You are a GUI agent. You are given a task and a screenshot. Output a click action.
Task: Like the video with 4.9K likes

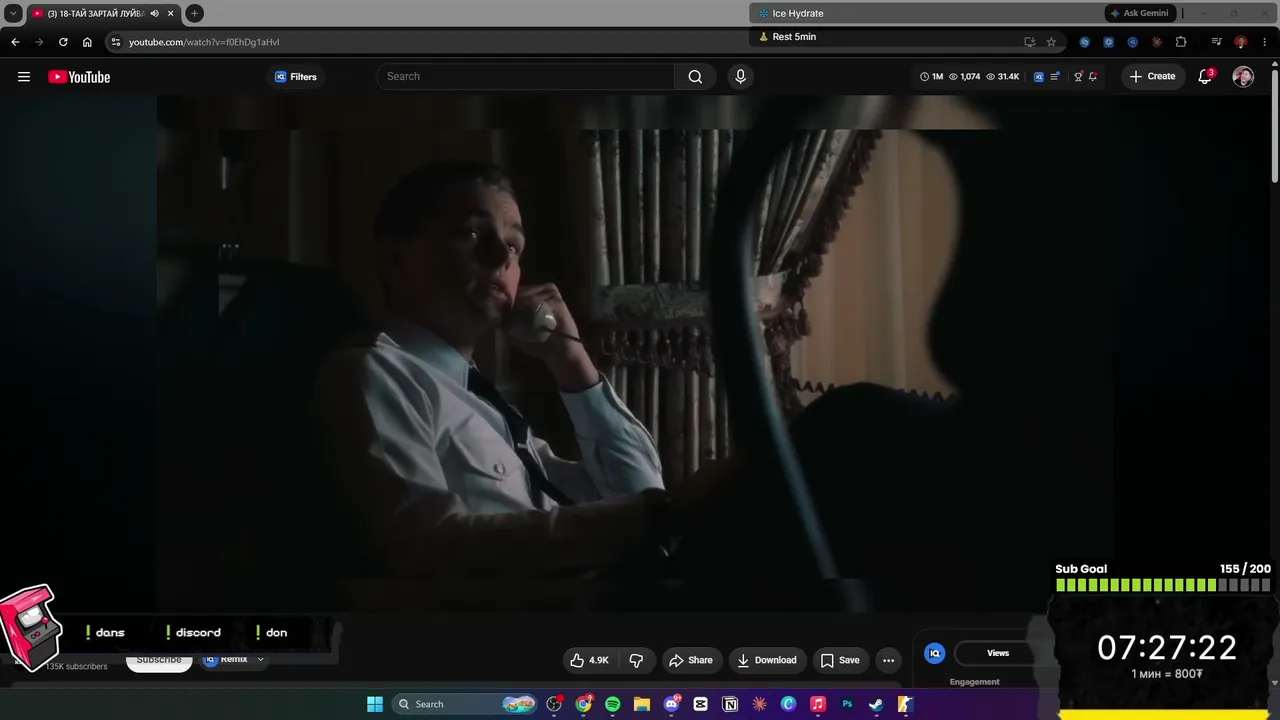589,660
